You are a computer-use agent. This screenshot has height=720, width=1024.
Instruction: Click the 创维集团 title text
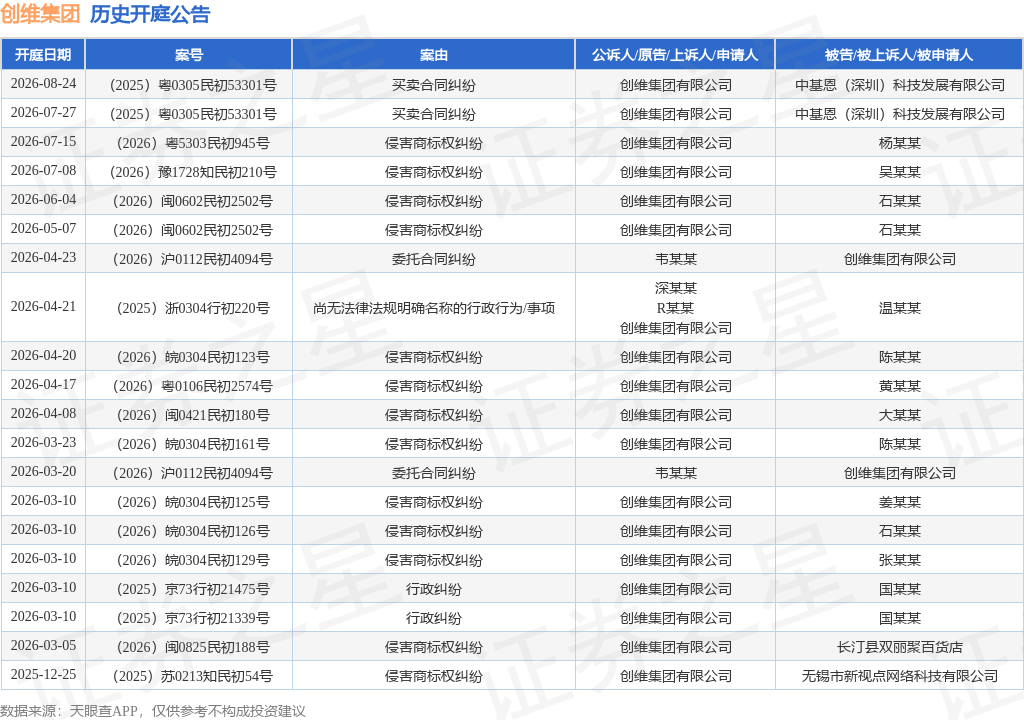pyautogui.click(x=40, y=14)
